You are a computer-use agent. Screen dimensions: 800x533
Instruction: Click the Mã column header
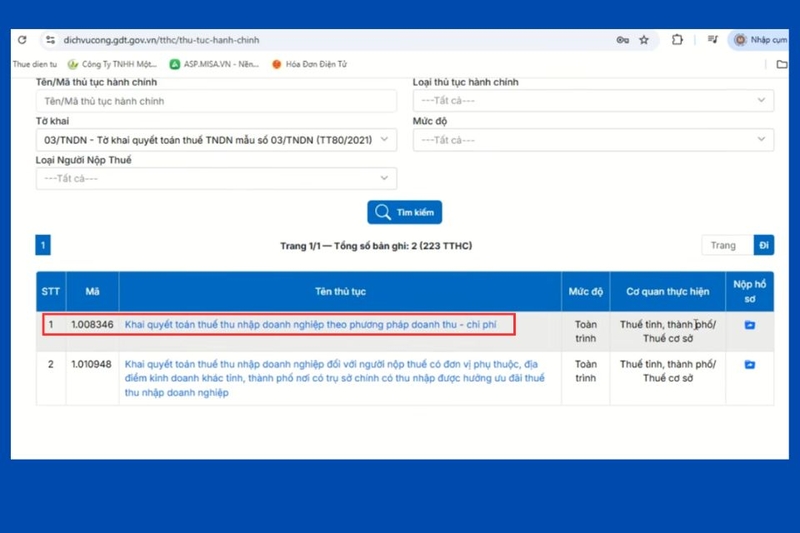(x=92, y=291)
